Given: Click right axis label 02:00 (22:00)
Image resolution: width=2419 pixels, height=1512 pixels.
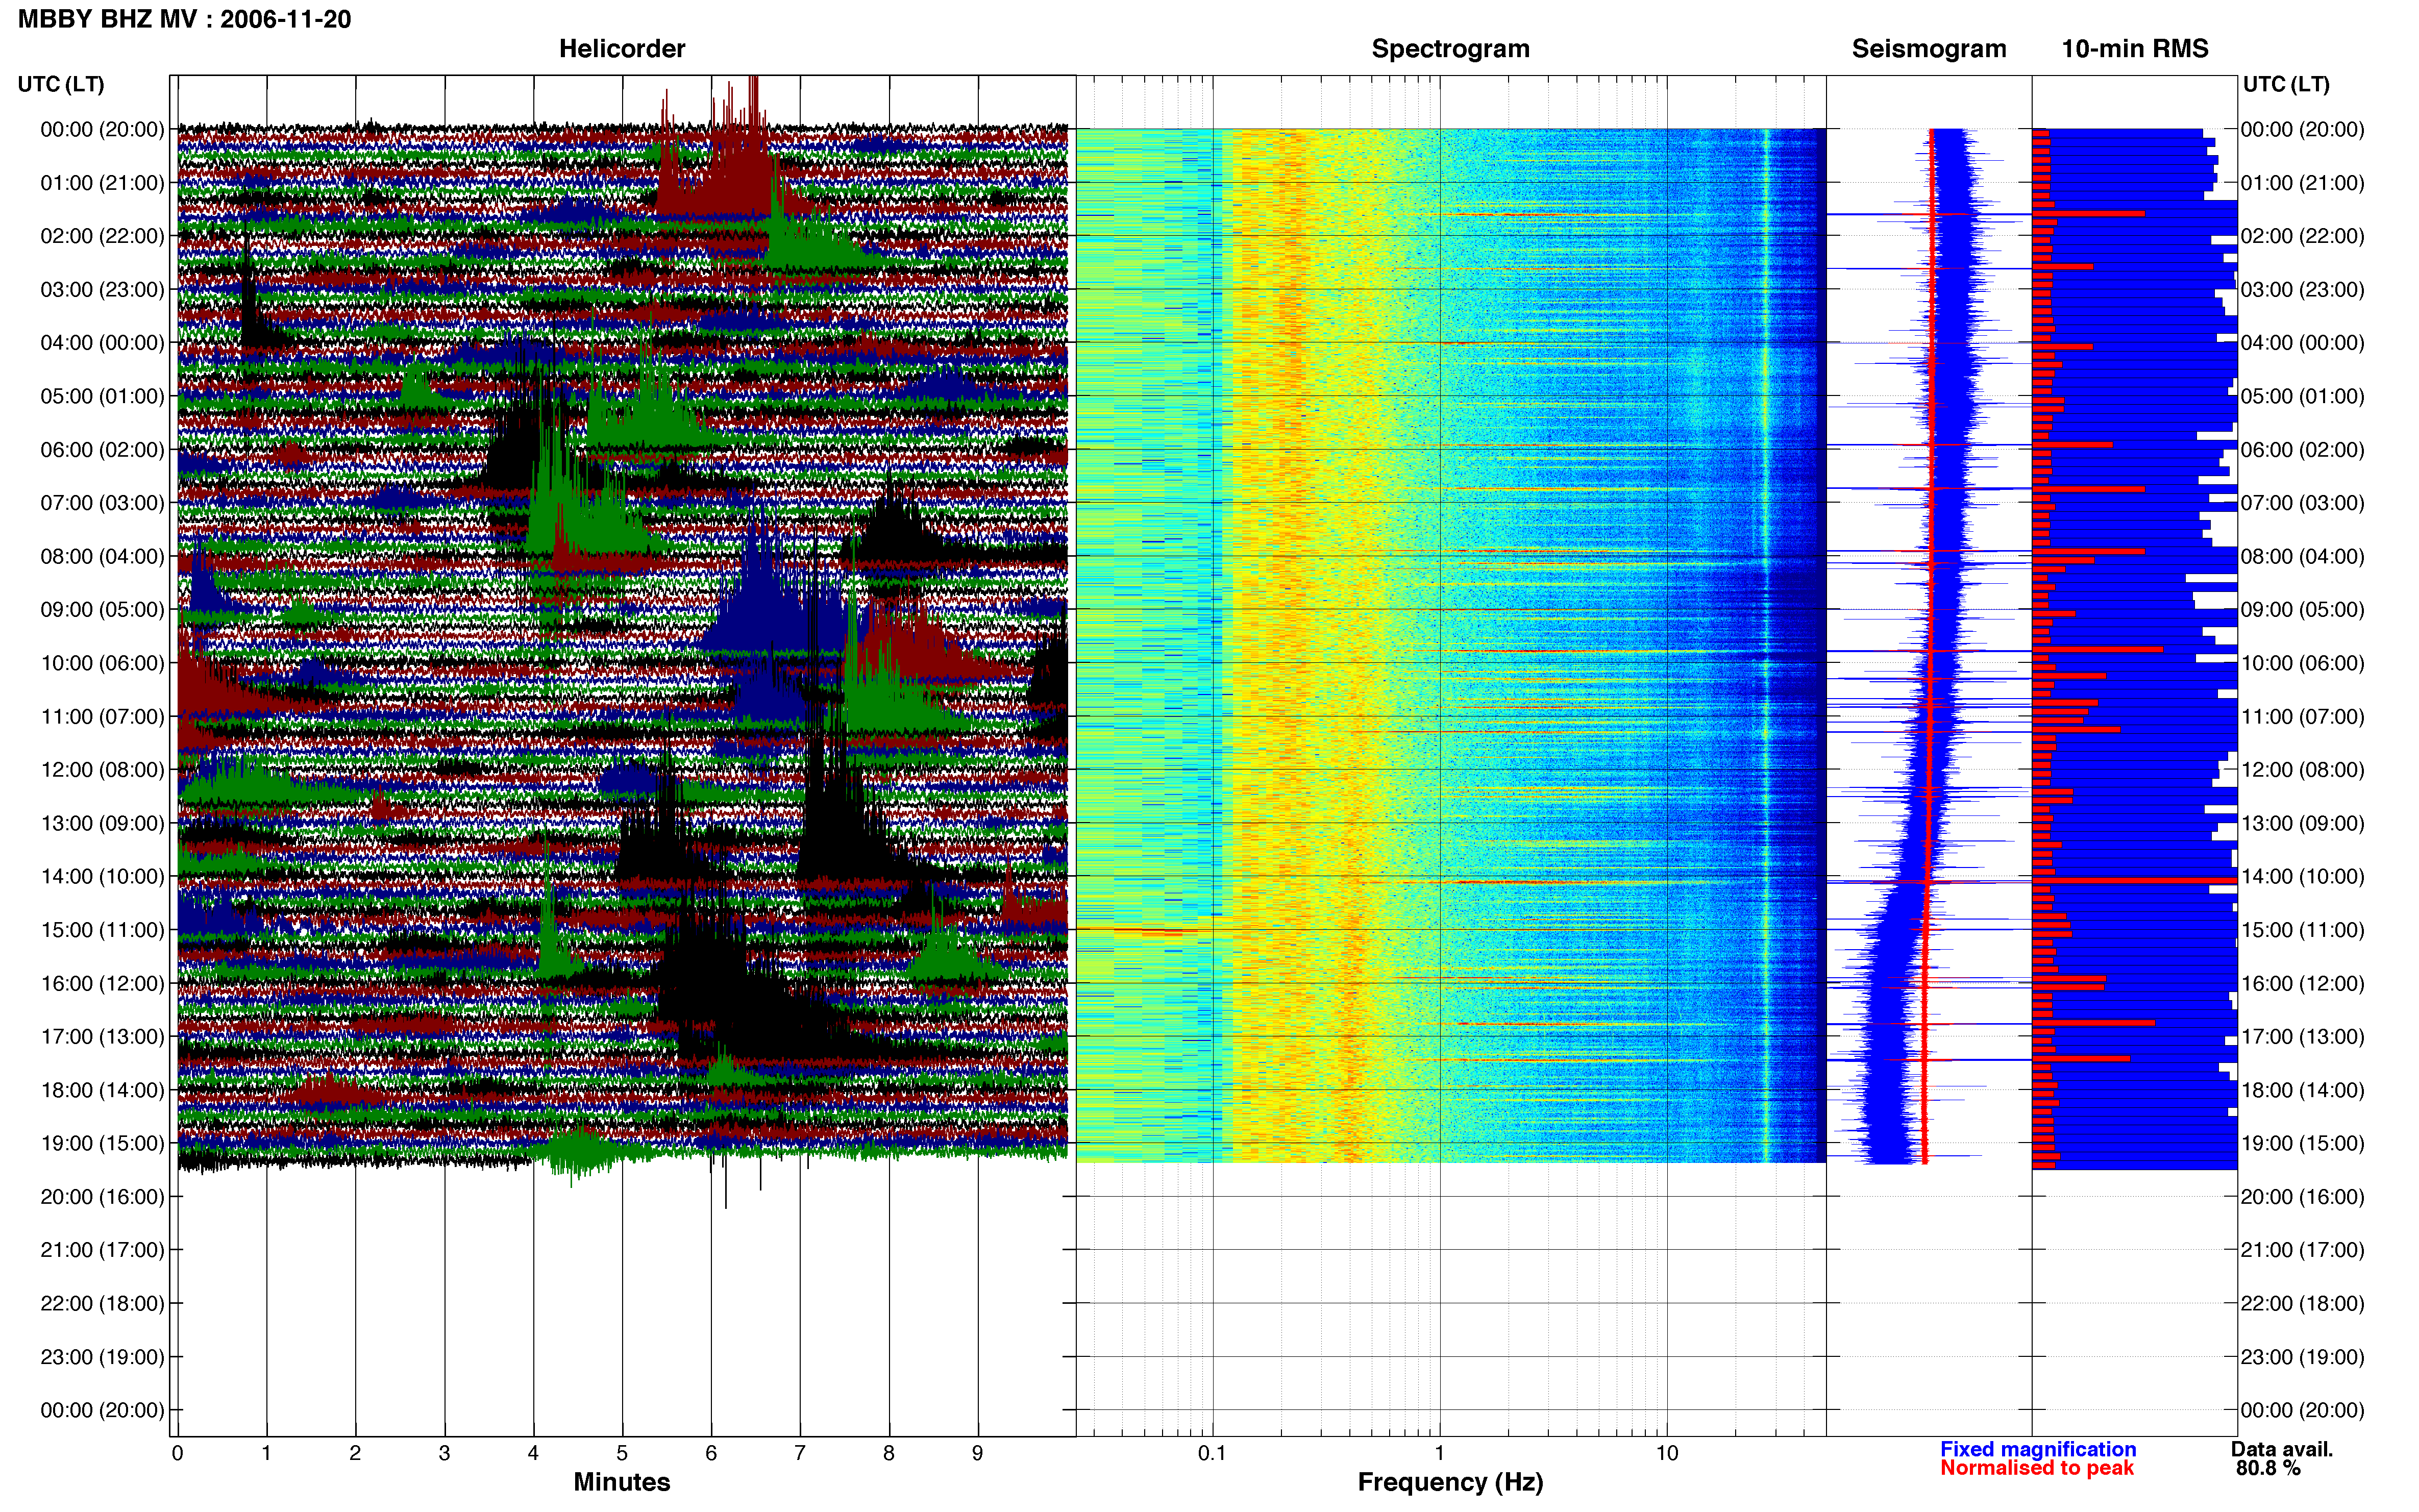Looking at the screenshot, I should [2302, 236].
